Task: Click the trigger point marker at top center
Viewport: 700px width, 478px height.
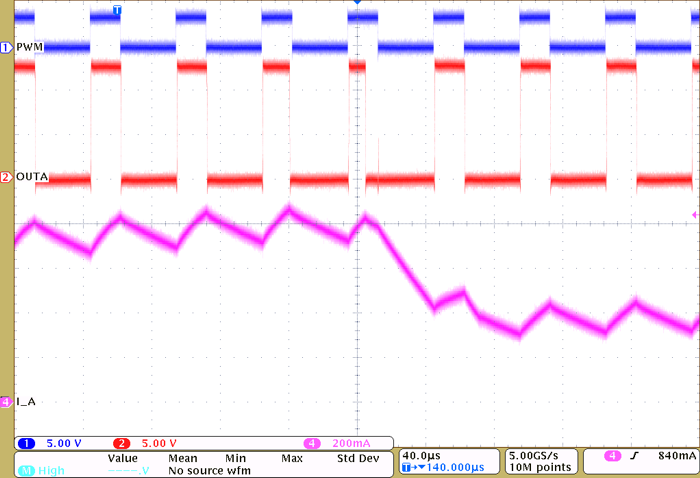Action: coord(357,2)
